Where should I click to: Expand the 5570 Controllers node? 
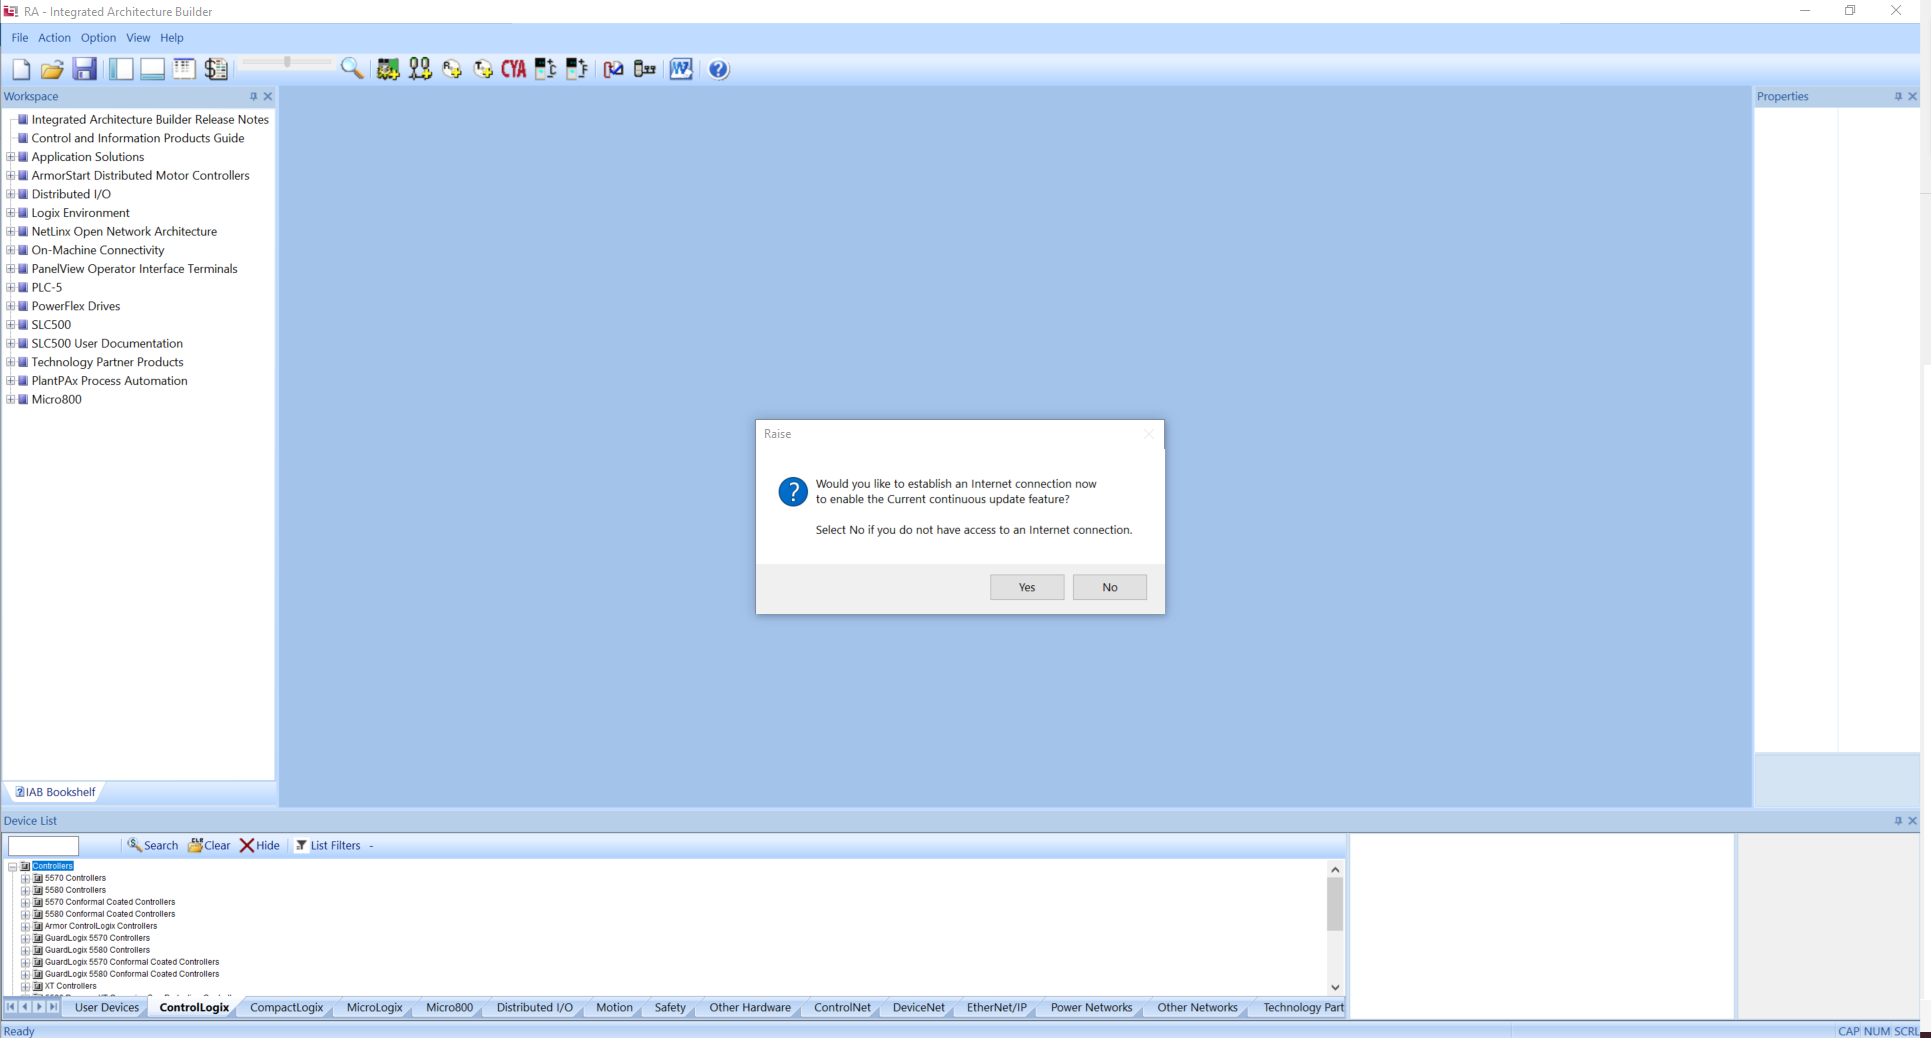coord(25,878)
